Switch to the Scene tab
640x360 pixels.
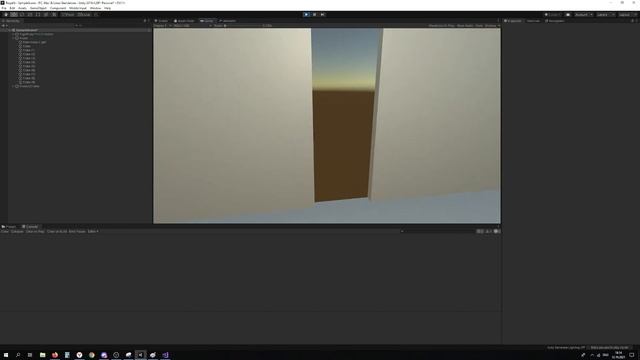[162, 21]
